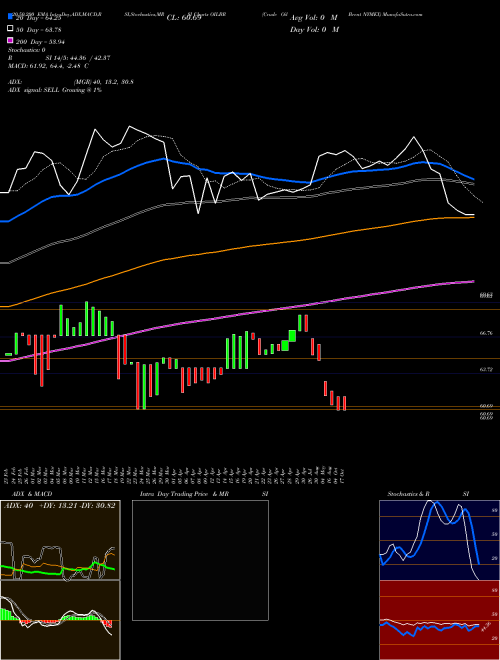The width and height of the screenshot is (500, 660).
Task: Click the 63.72 price axis label
Action: click(x=486, y=369)
